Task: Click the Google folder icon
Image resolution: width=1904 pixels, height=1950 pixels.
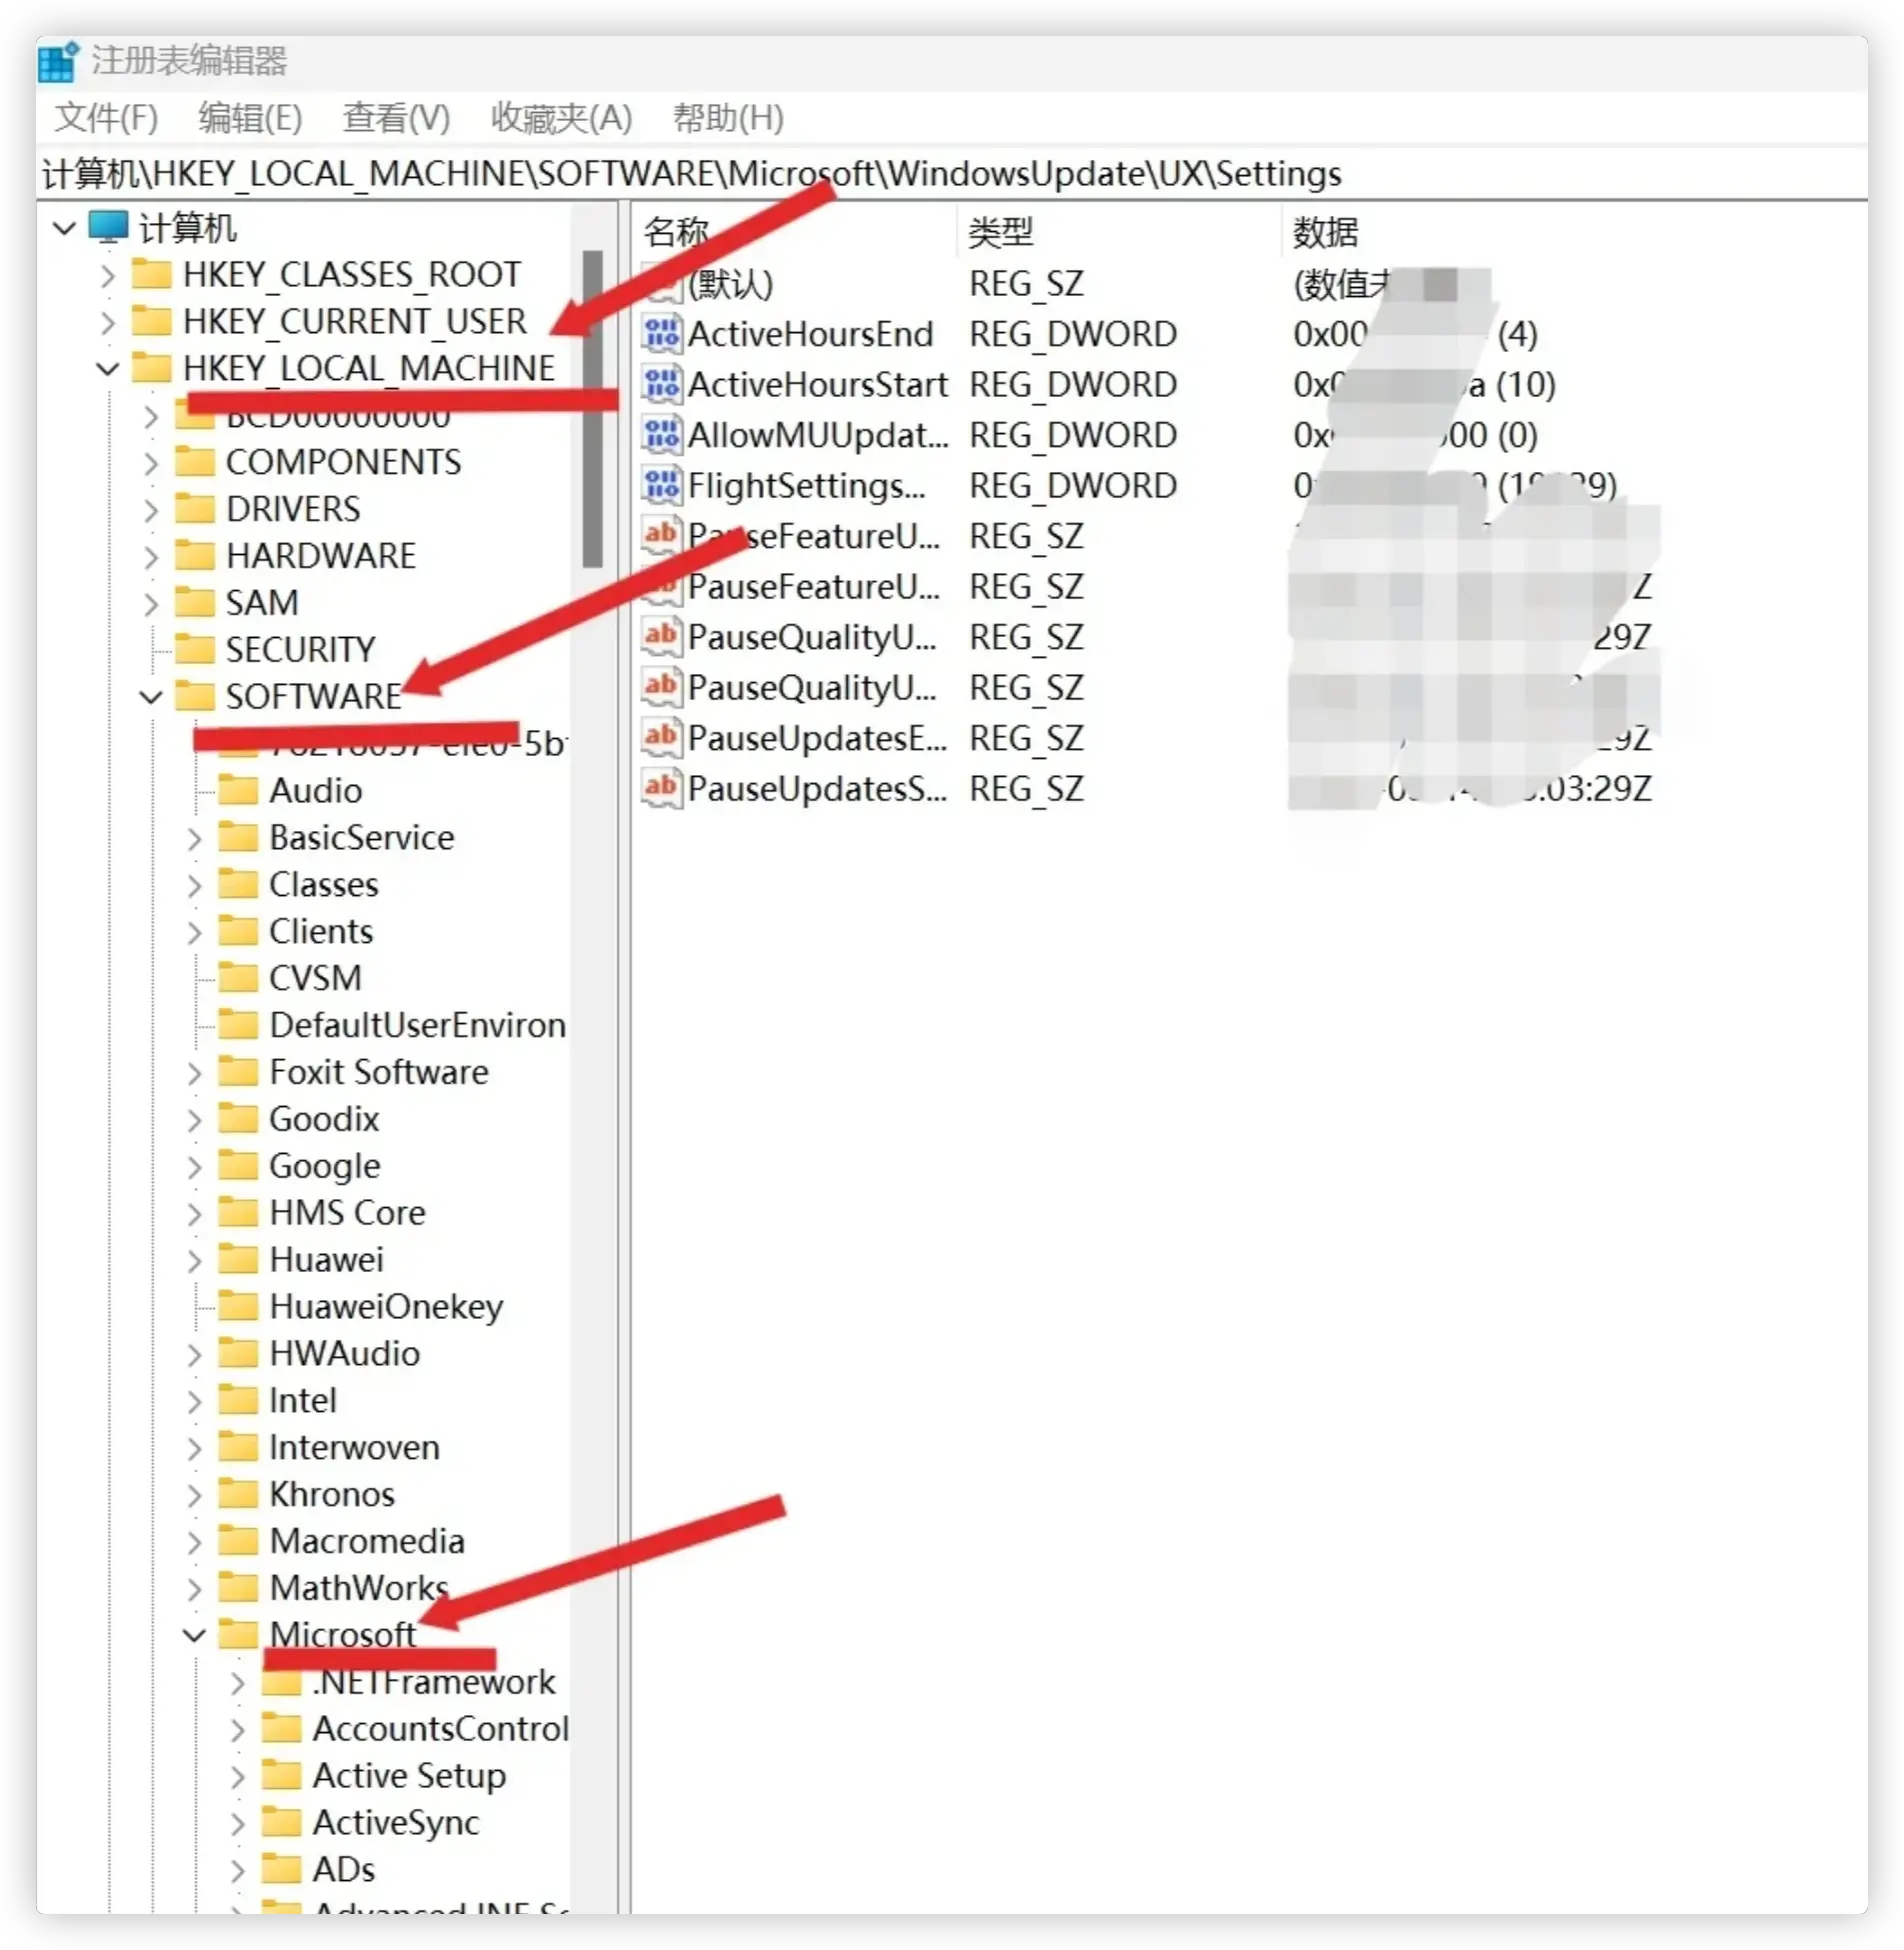Action: click(x=238, y=1165)
